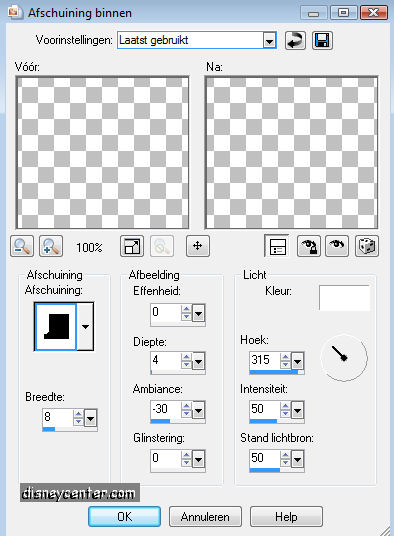Image resolution: width=394 pixels, height=536 pixels.
Task: Adjust Stand lichtbron with spinner arrows
Action: click(x=286, y=459)
